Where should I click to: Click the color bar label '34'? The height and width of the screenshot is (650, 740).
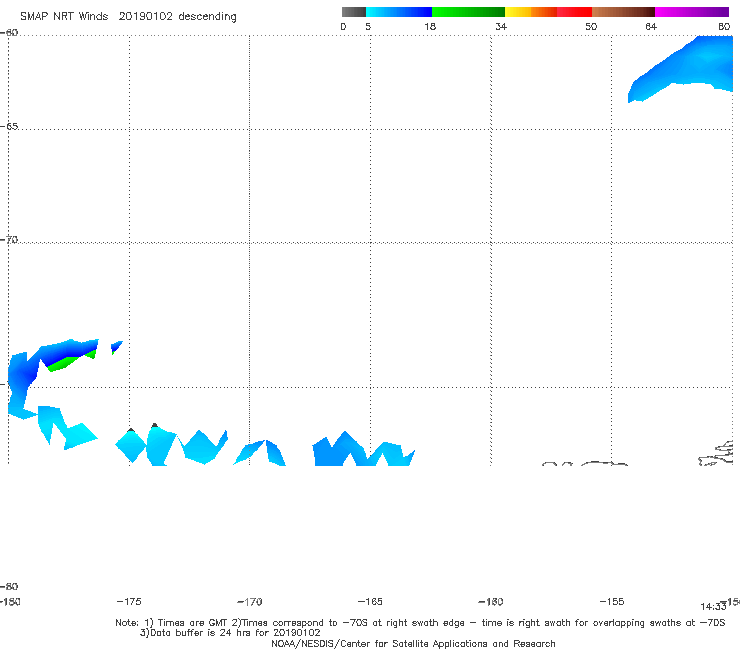coord(501,26)
